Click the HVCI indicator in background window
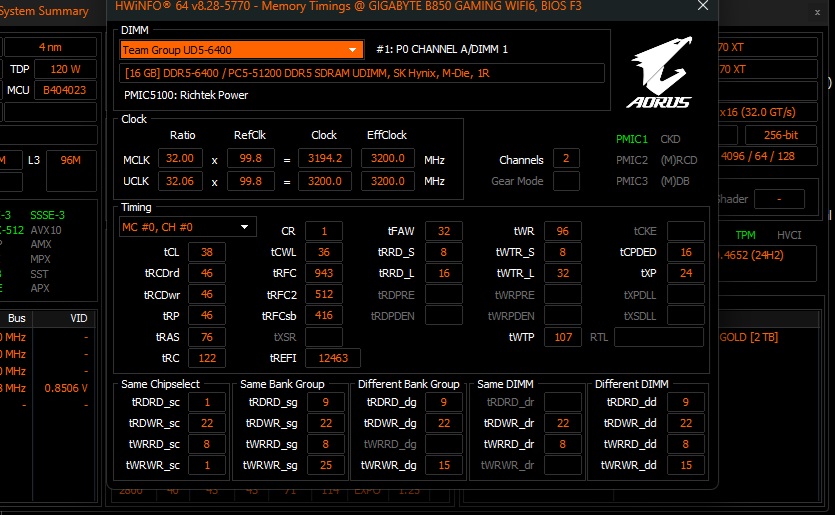The width and height of the screenshot is (835, 515). click(x=789, y=235)
